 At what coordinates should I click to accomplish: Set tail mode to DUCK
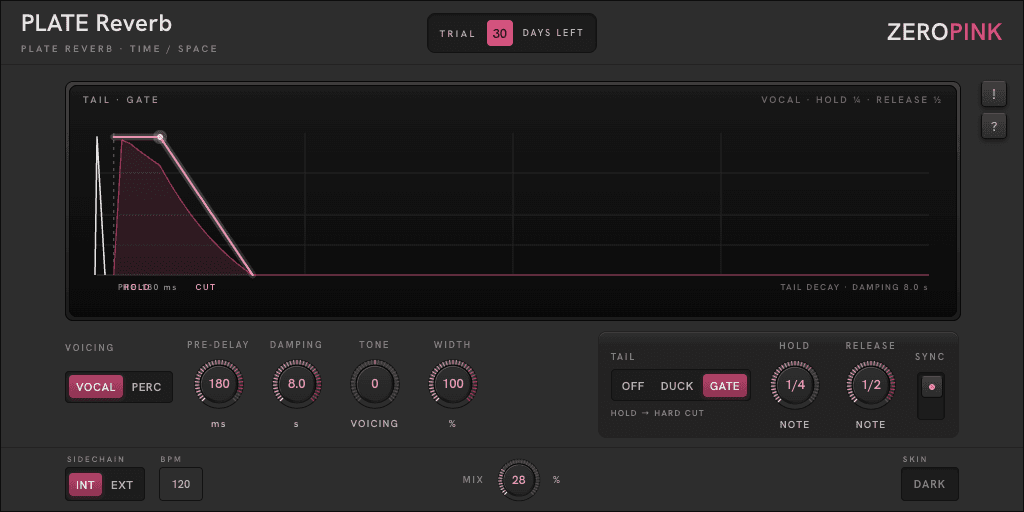(x=677, y=385)
